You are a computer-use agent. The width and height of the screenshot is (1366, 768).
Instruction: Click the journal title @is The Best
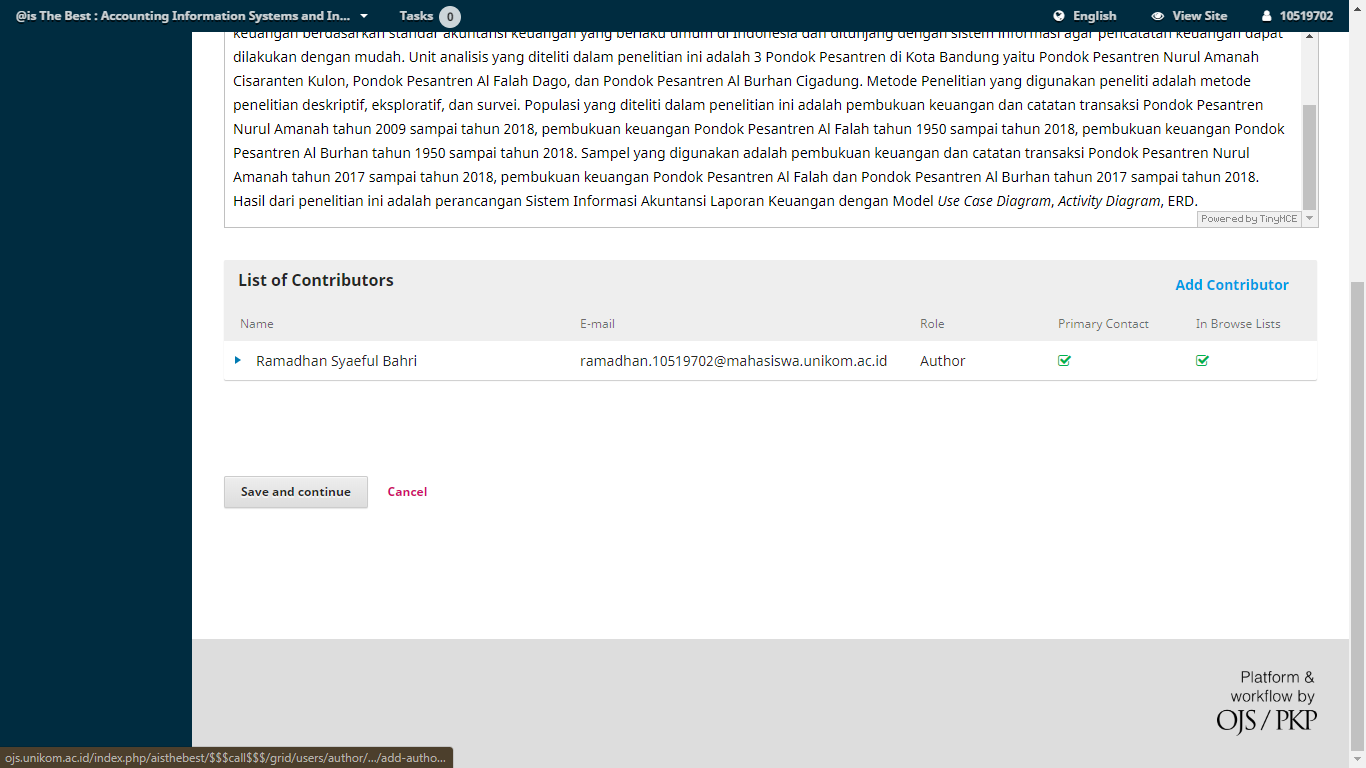pos(183,16)
